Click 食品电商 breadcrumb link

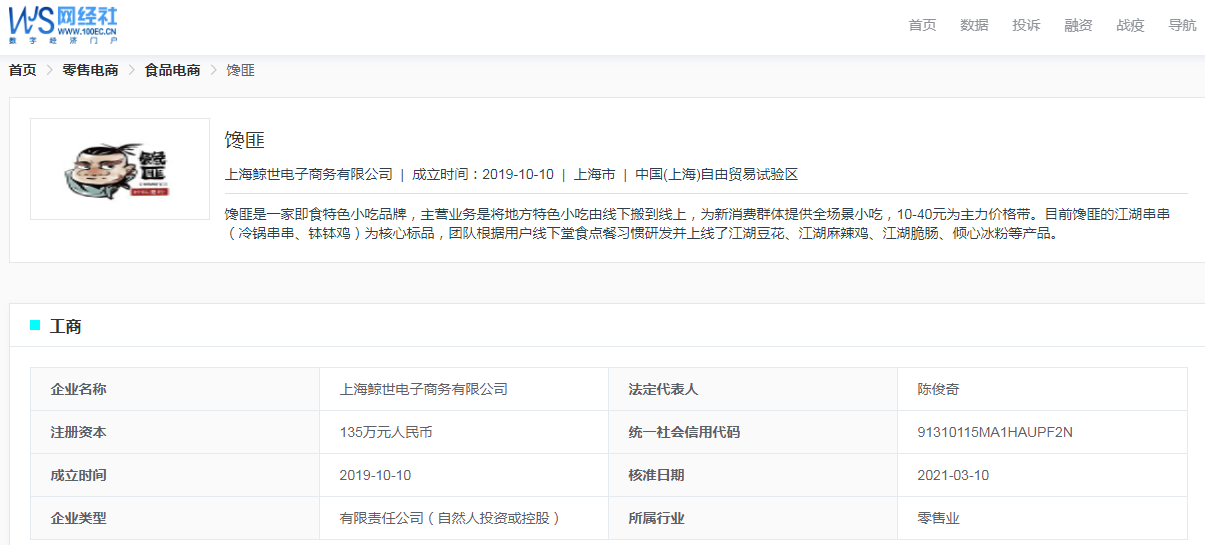point(172,70)
